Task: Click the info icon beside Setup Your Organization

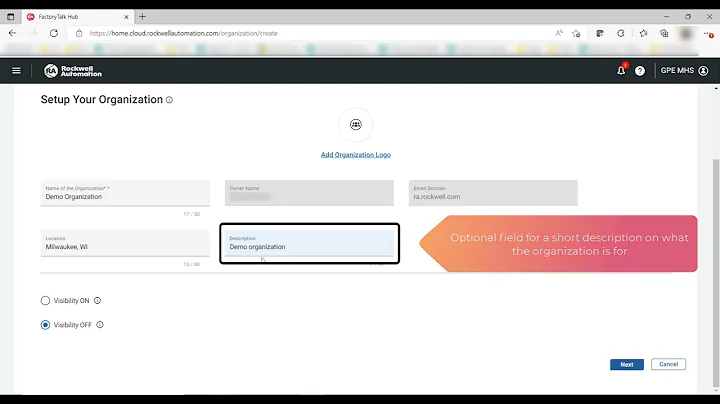Action: [x=169, y=100]
